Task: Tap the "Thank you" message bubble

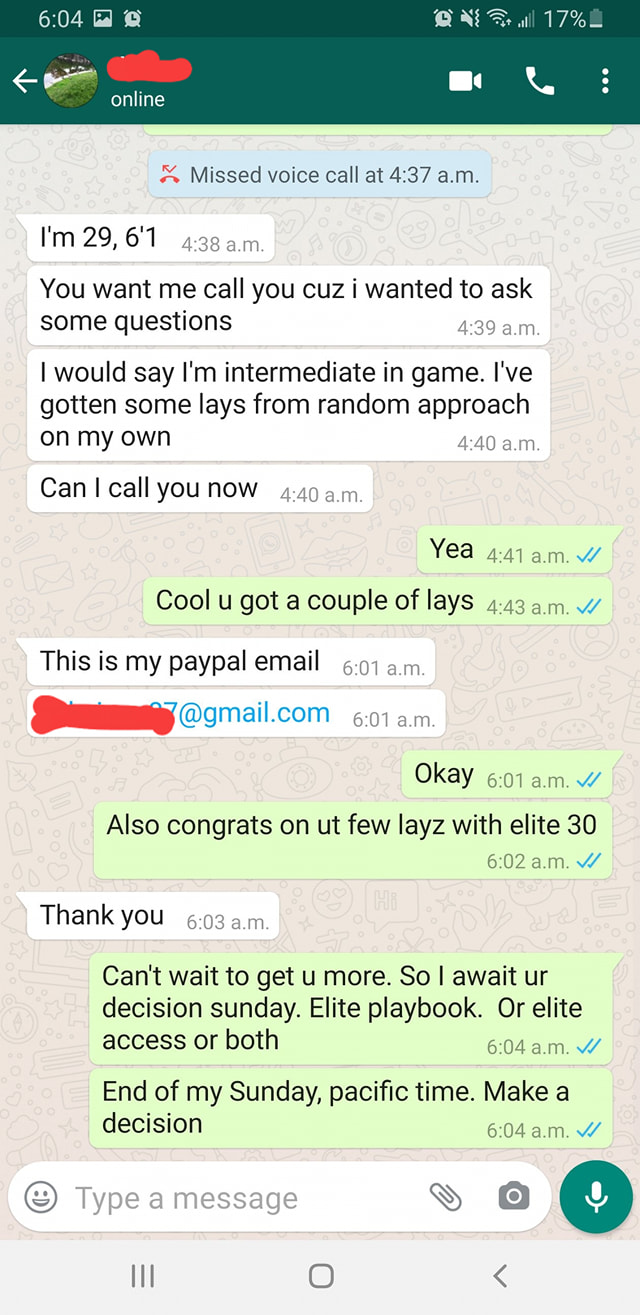Action: [x=153, y=916]
